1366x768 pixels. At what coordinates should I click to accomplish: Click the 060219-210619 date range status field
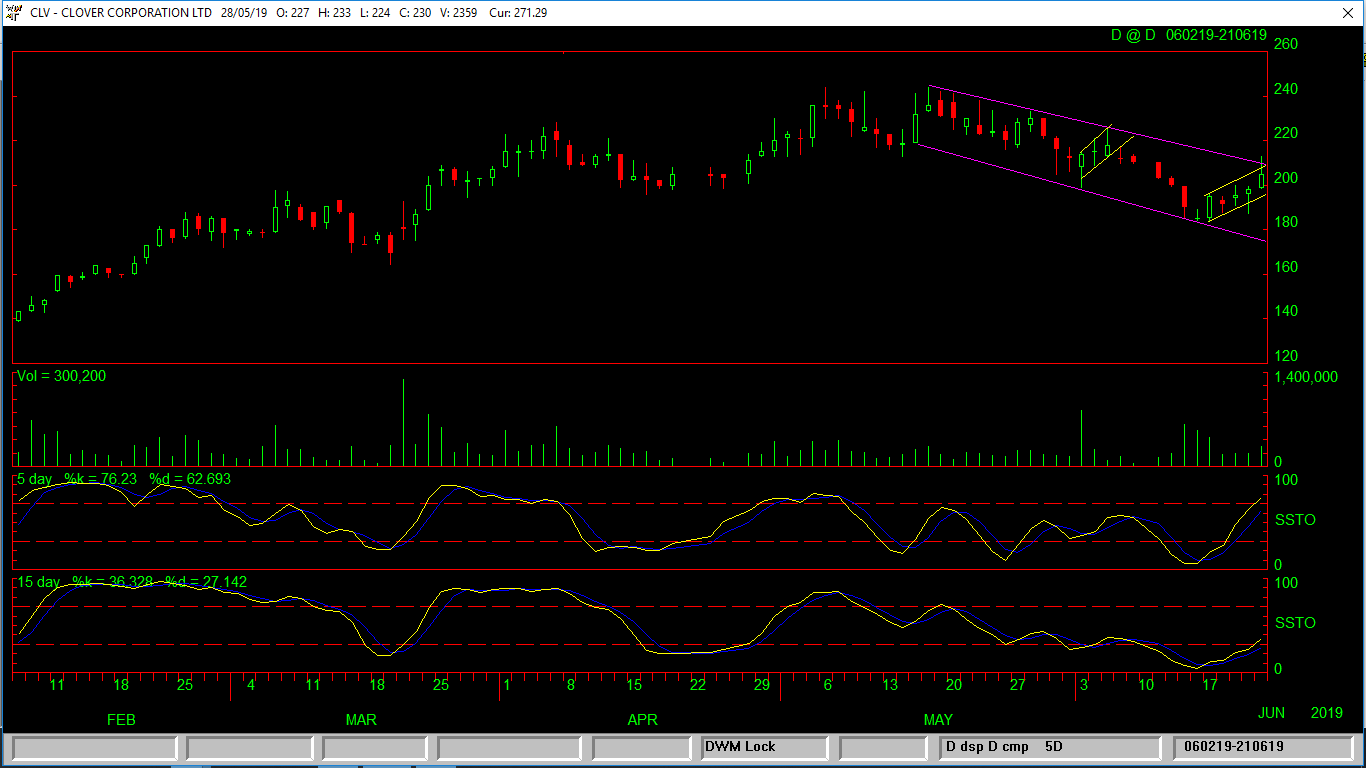click(1262, 747)
